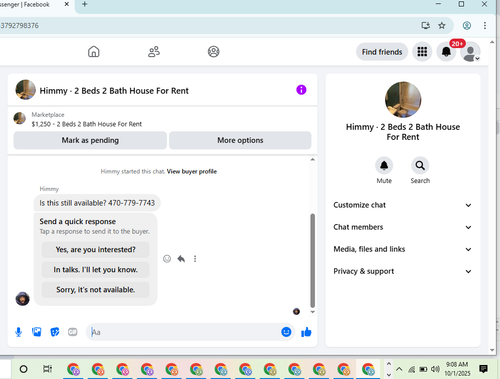Close the Messenger Facebook tab
This screenshot has width=500, height=379.
click(x=66, y=4)
